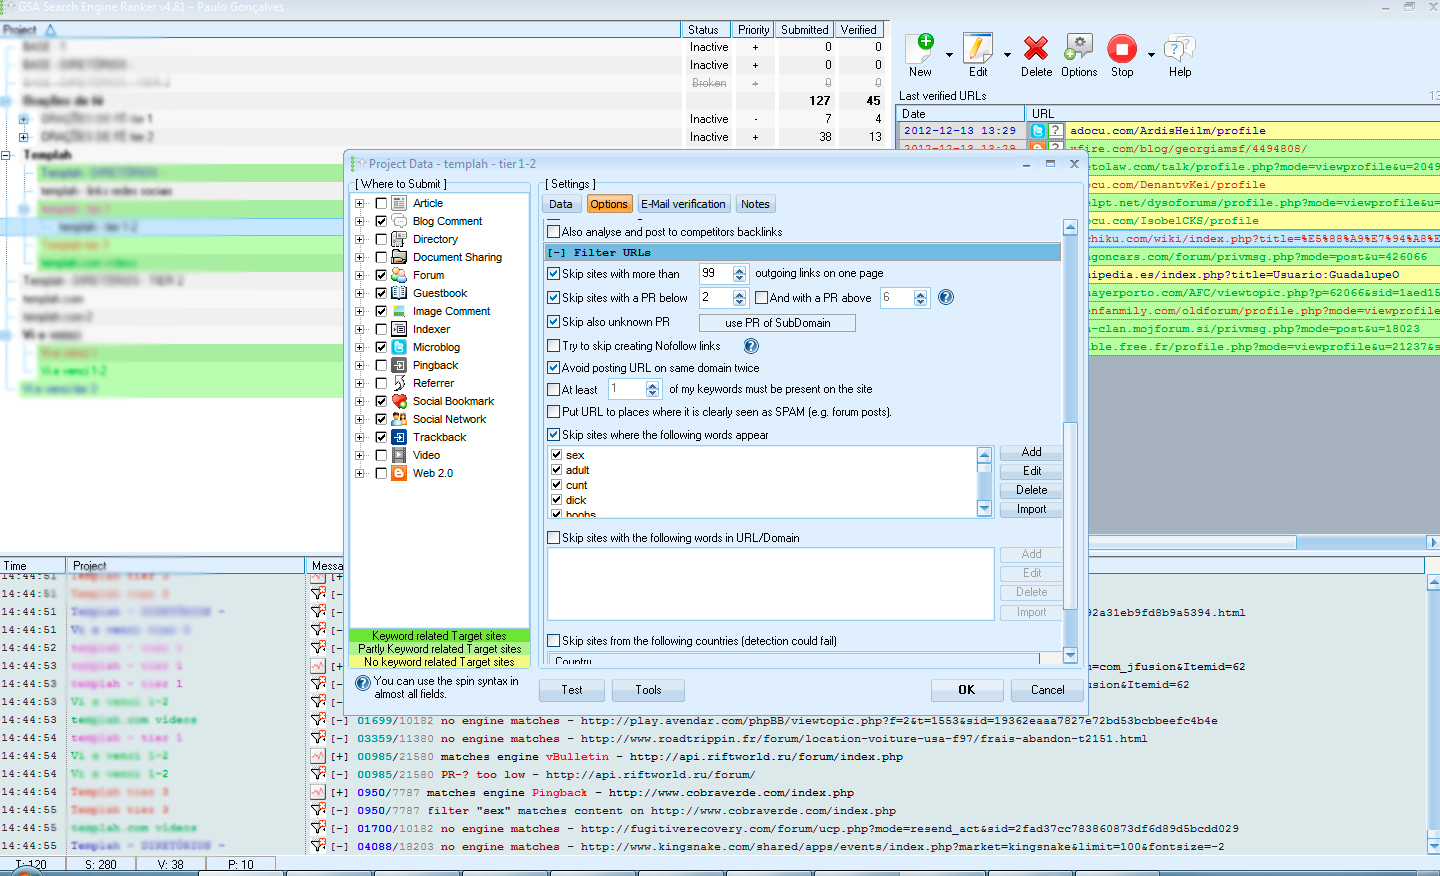
Task: Open dropdown arrow next to Stop button
Action: (x=1151, y=55)
